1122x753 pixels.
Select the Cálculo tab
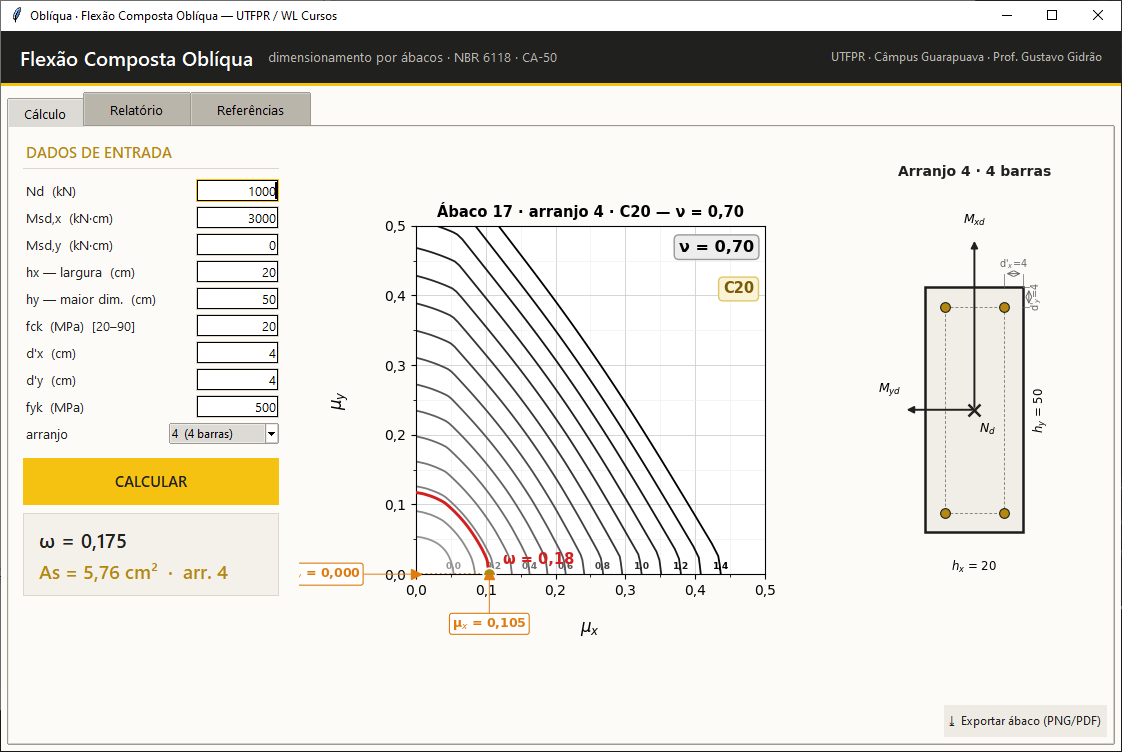pyautogui.click(x=45, y=114)
